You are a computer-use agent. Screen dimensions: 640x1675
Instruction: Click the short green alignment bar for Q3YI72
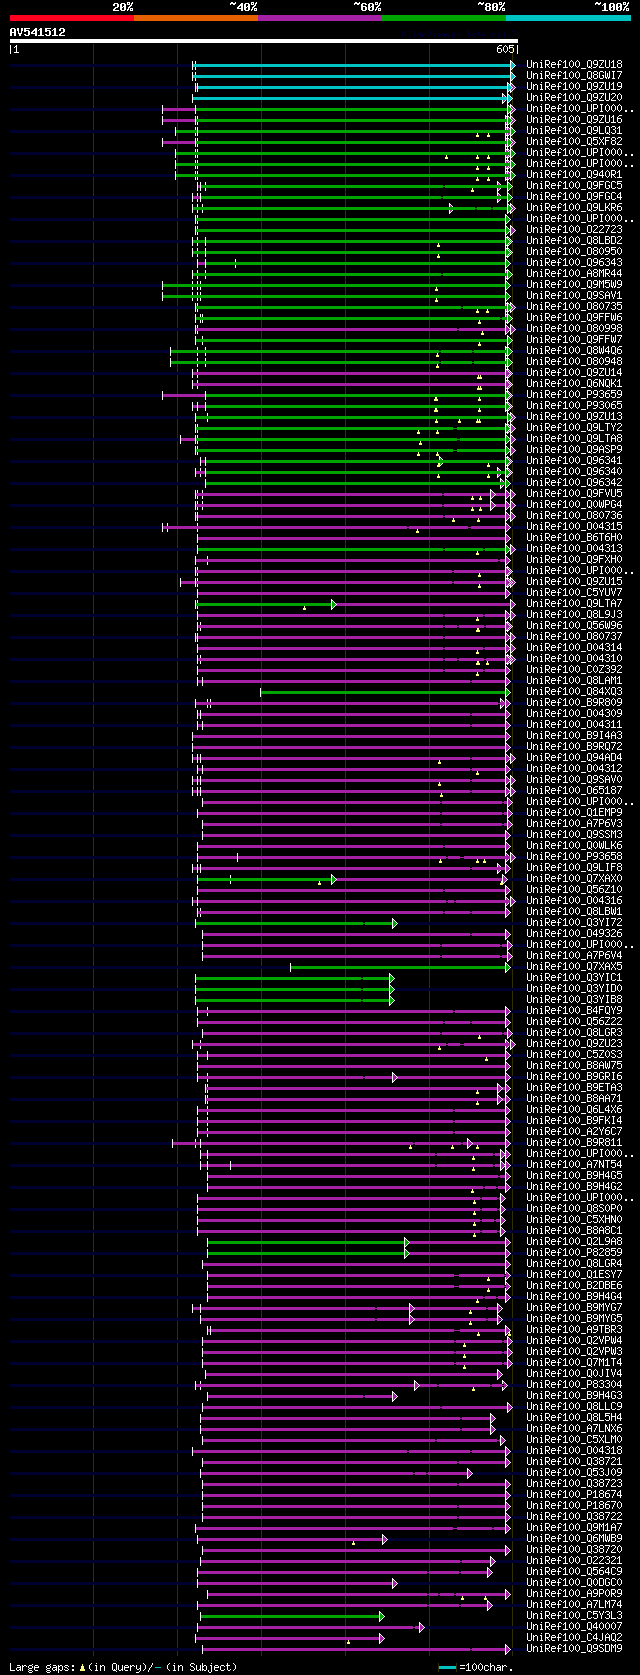[x=296, y=922]
